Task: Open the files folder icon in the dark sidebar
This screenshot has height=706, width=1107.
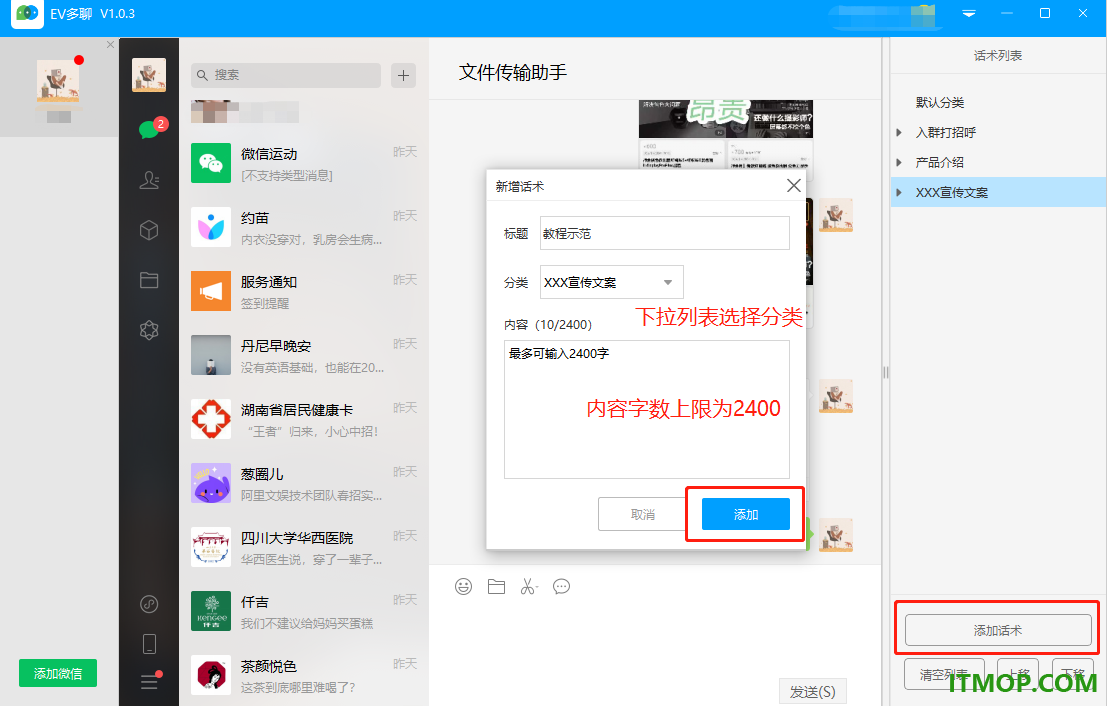Action: [149, 280]
